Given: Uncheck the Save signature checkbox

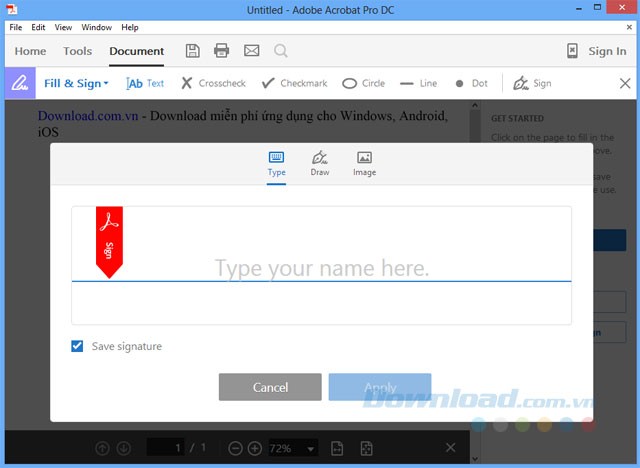Looking at the screenshot, I should click(77, 346).
